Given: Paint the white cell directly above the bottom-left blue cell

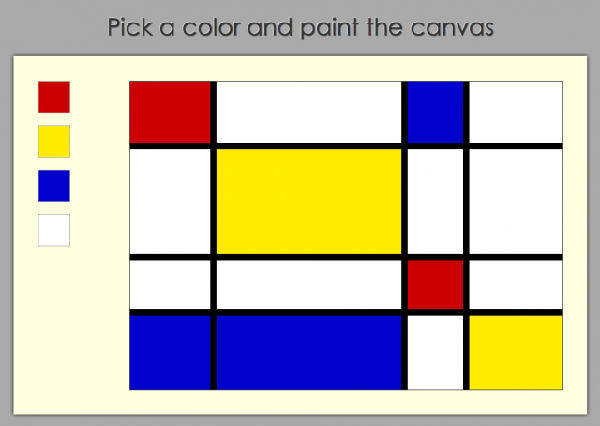Looking at the screenshot, I should (x=169, y=285).
